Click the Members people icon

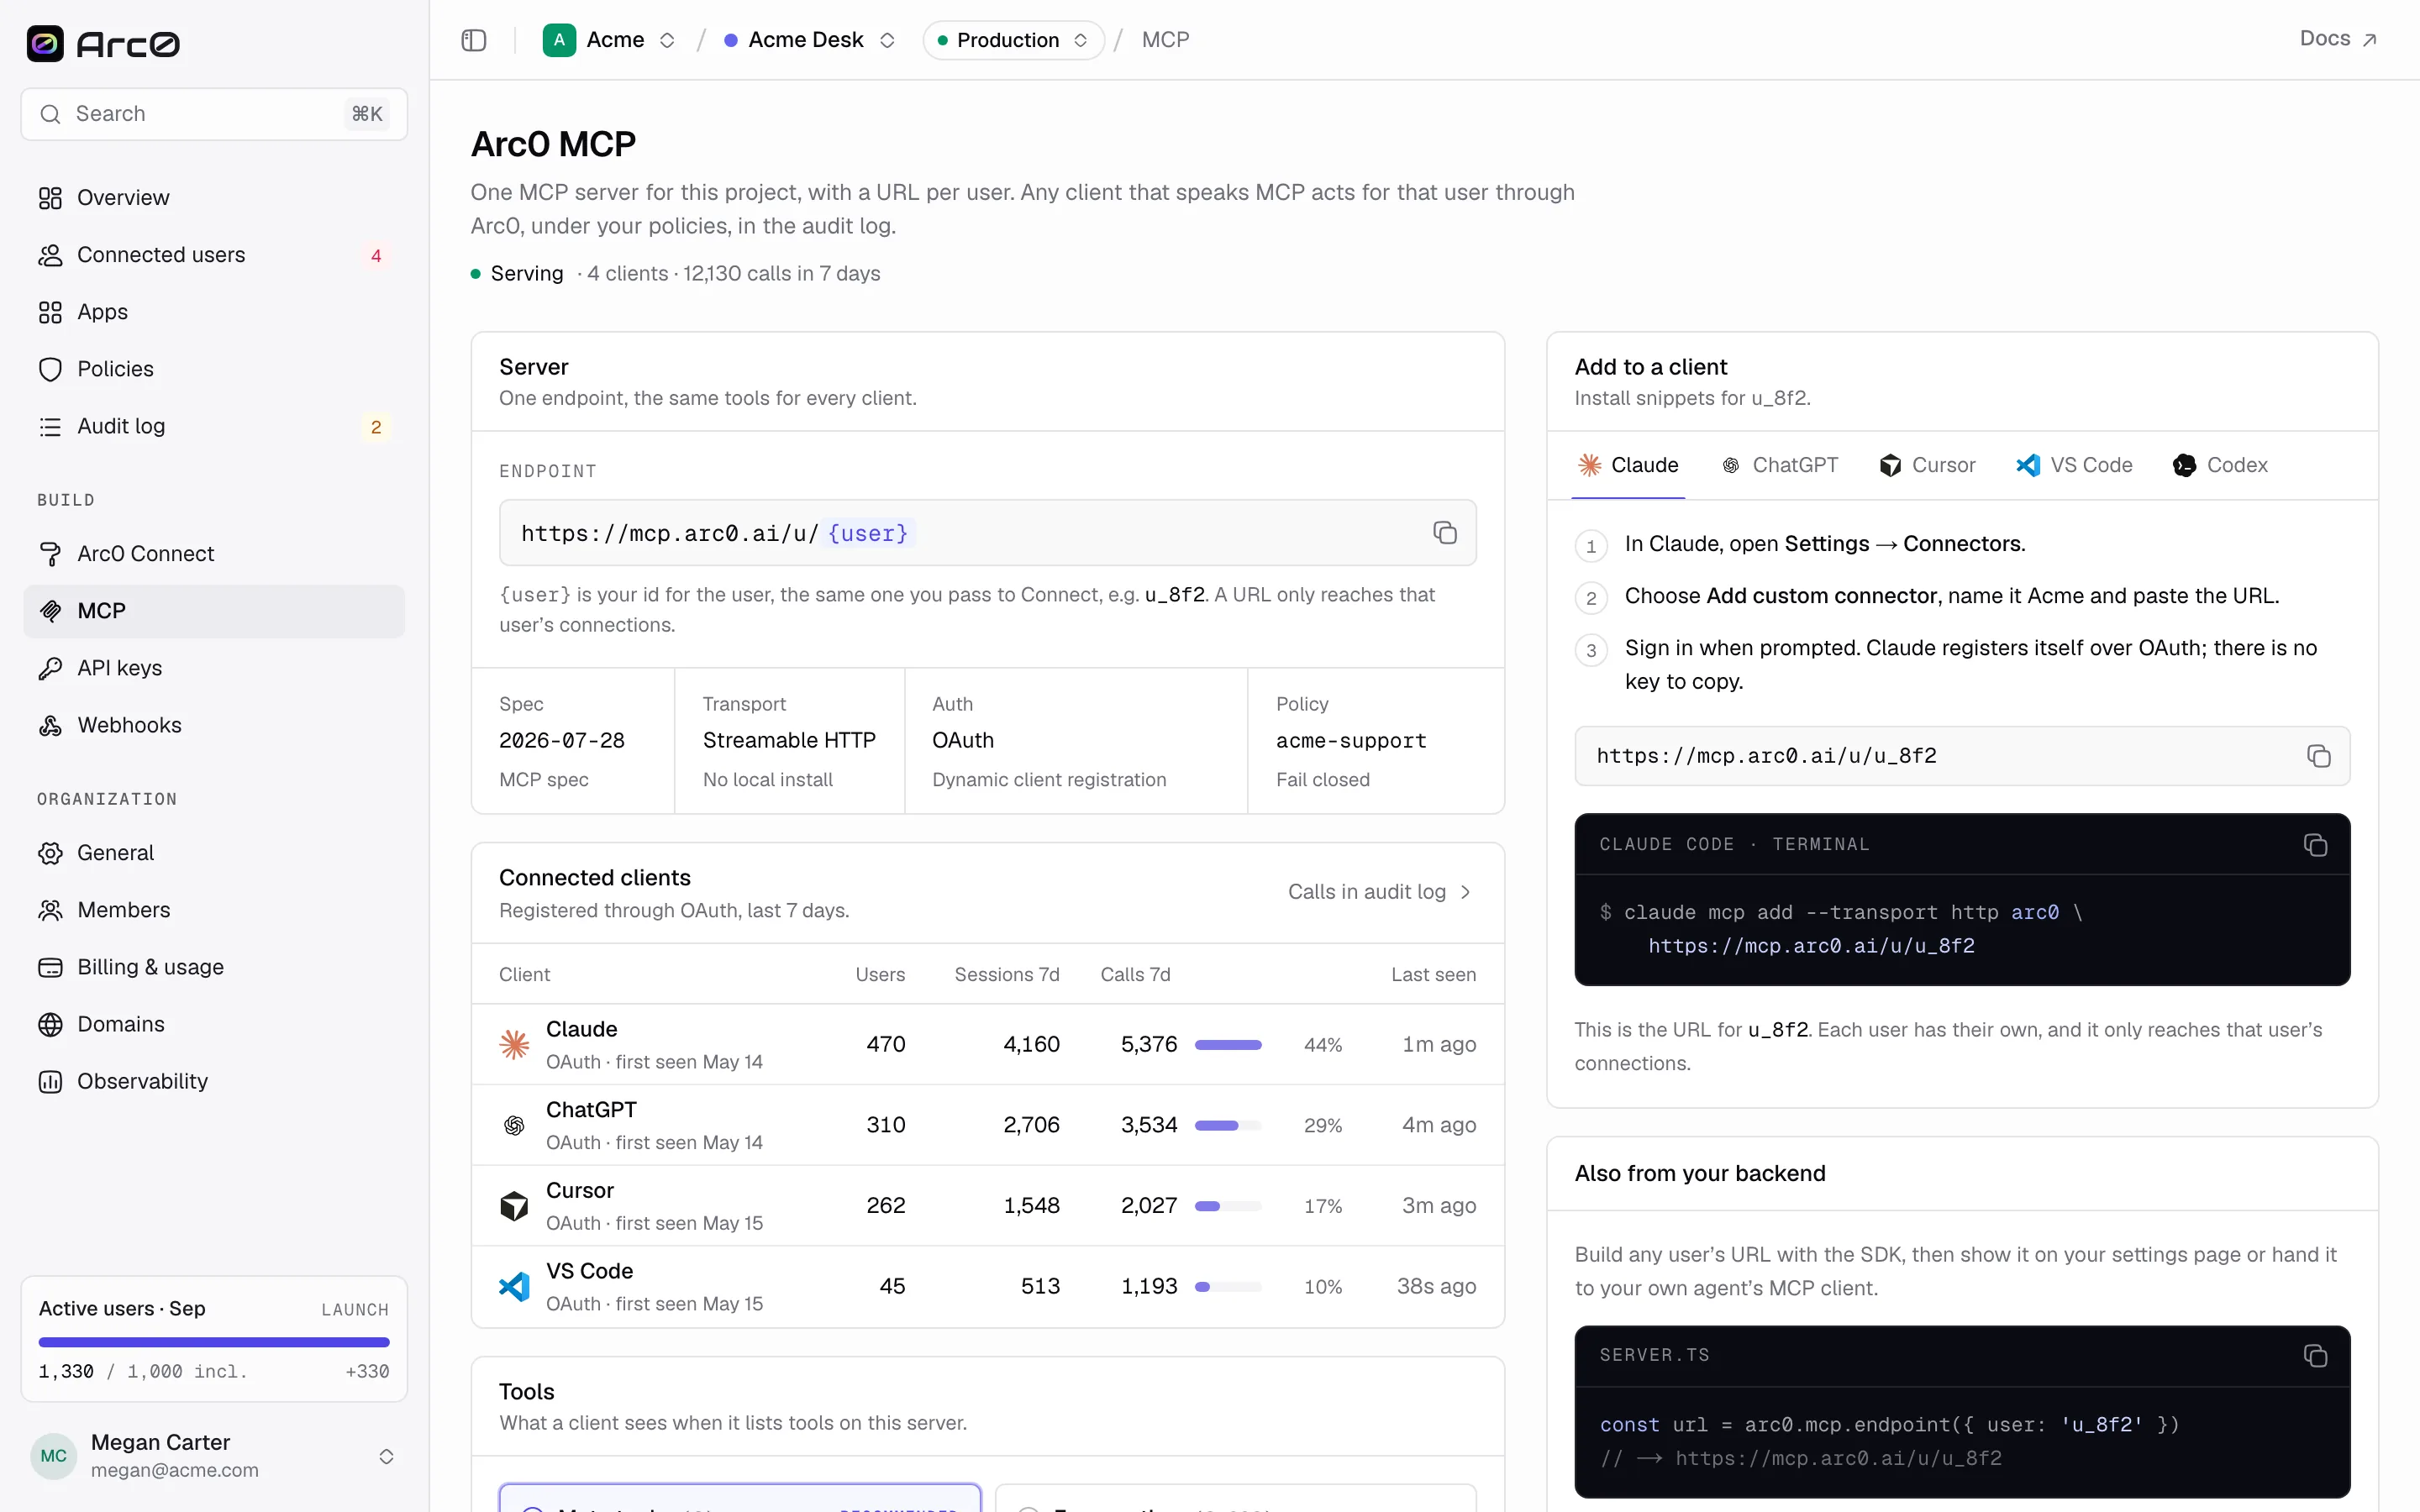(x=50, y=910)
